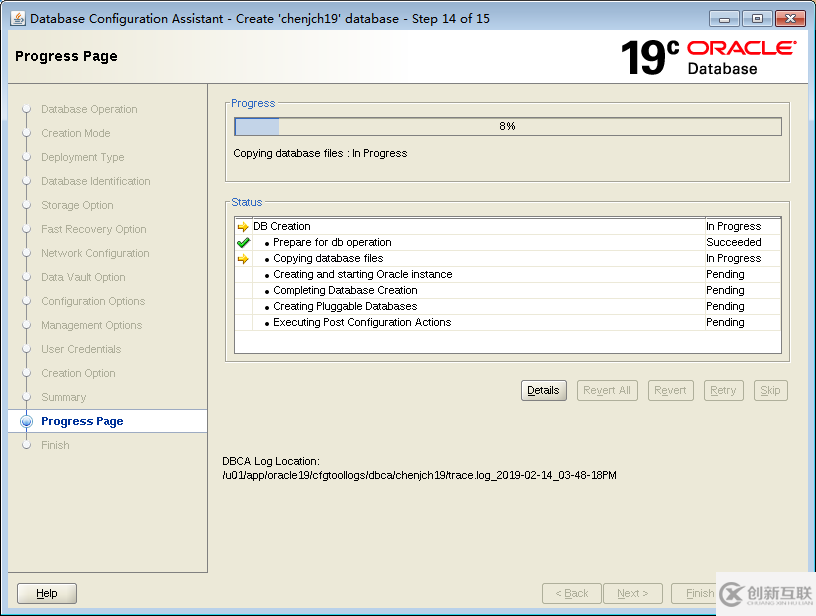
Task: Close the Database Configuration Assistant window
Action: (790, 19)
